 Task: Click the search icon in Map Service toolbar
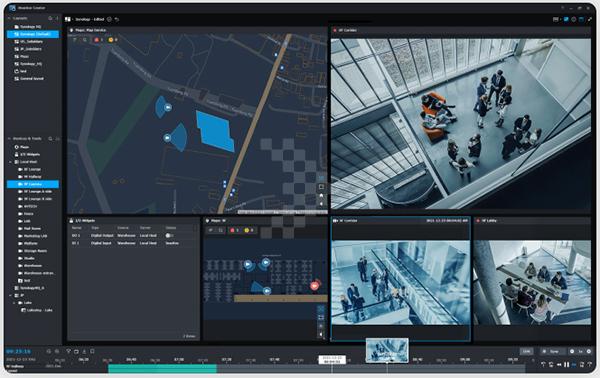coord(85,40)
